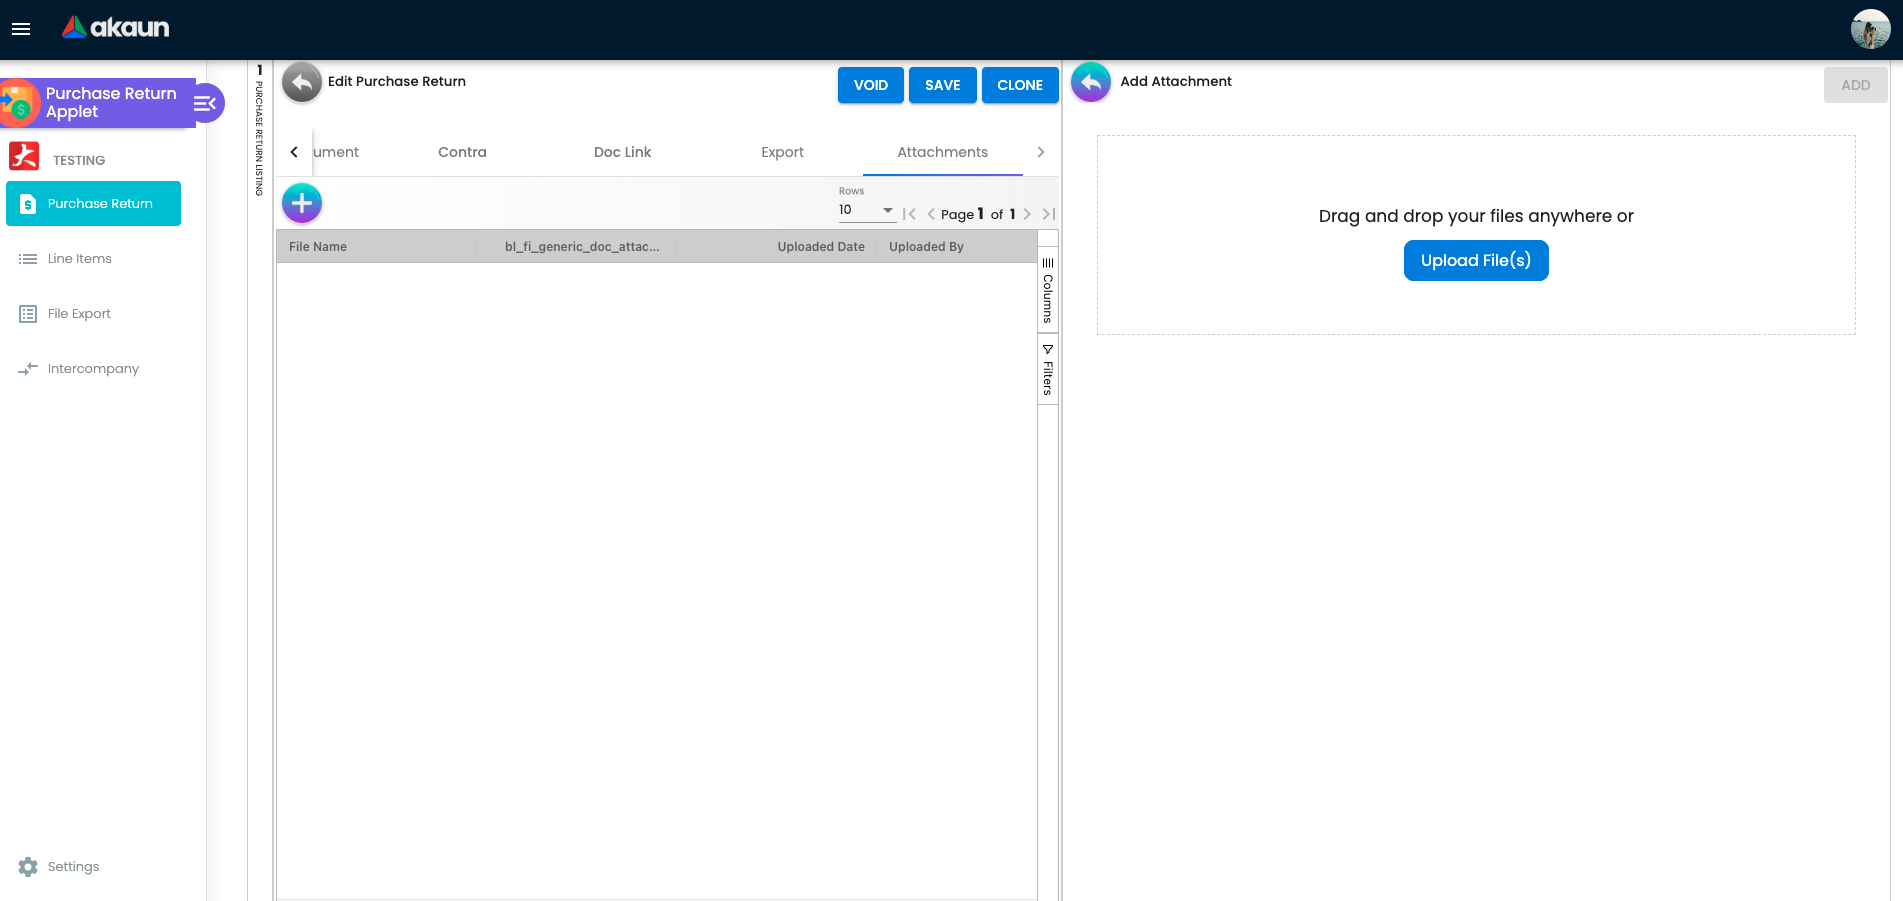1903x901 pixels.
Task: Open the user profile avatar
Action: tap(1870, 29)
